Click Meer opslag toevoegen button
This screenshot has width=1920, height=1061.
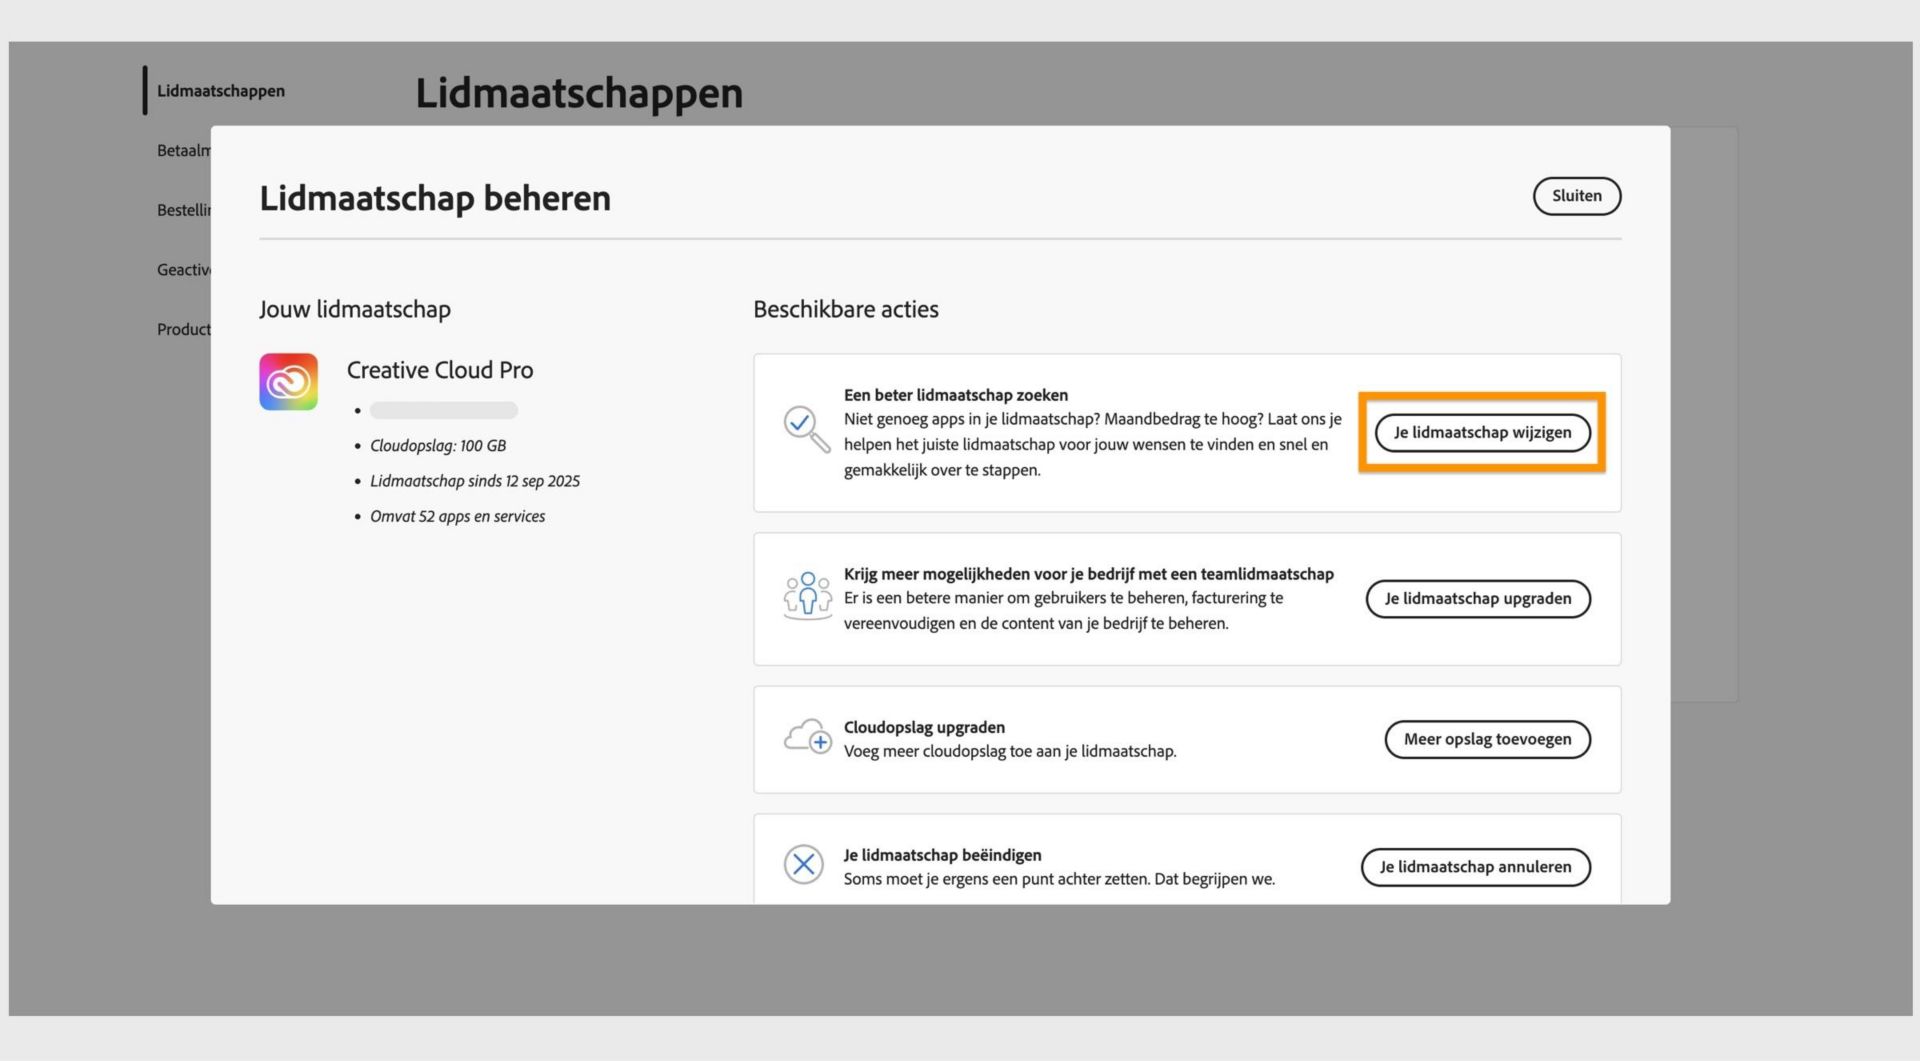1487,740
